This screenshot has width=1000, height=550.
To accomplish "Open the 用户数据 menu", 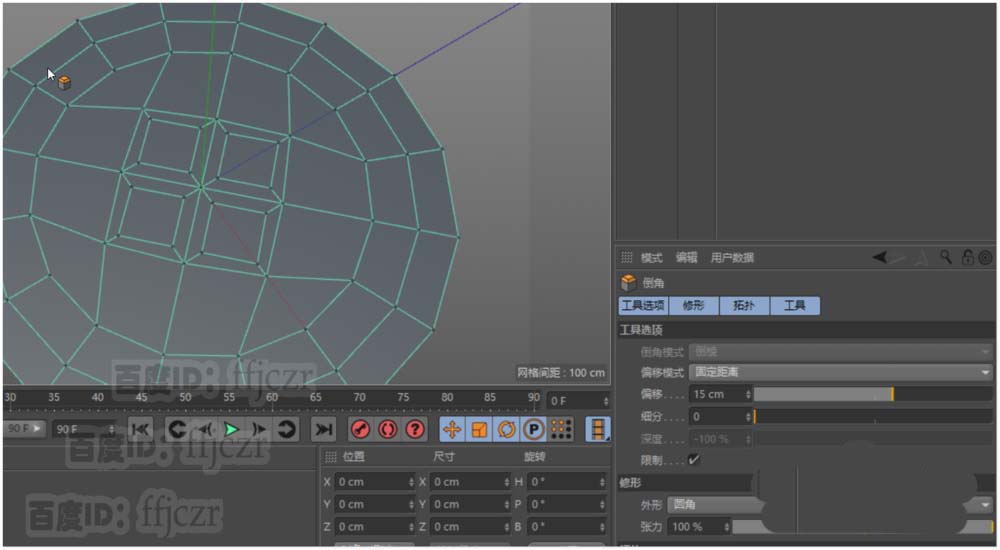I will (732, 258).
